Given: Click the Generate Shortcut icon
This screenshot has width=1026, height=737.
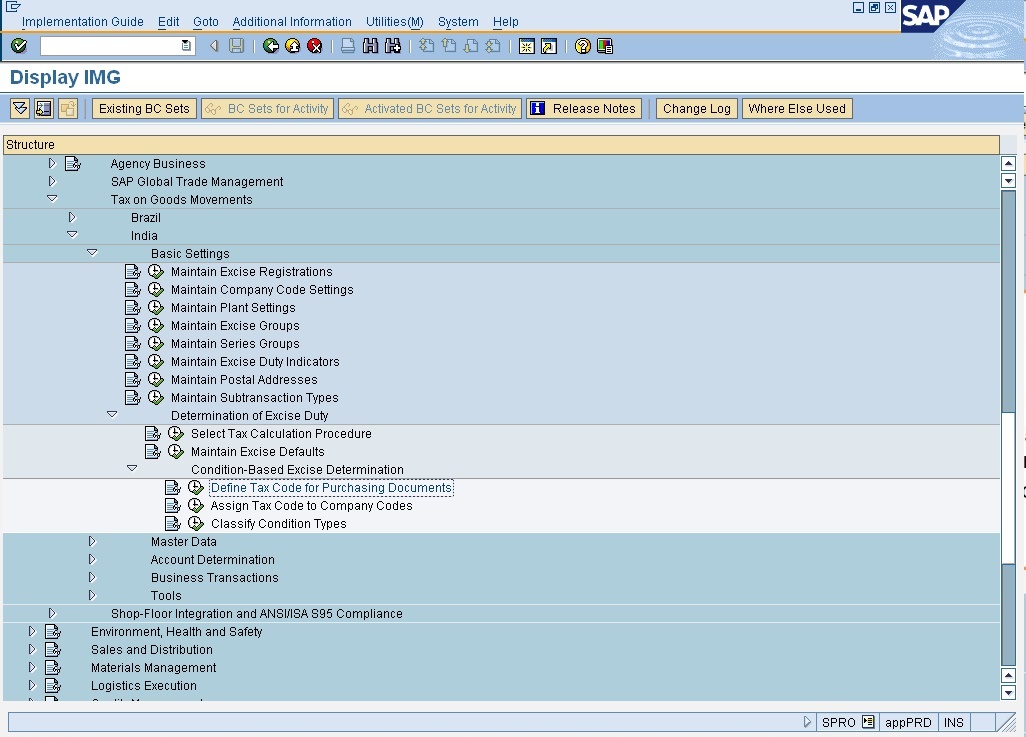Looking at the screenshot, I should pos(549,46).
